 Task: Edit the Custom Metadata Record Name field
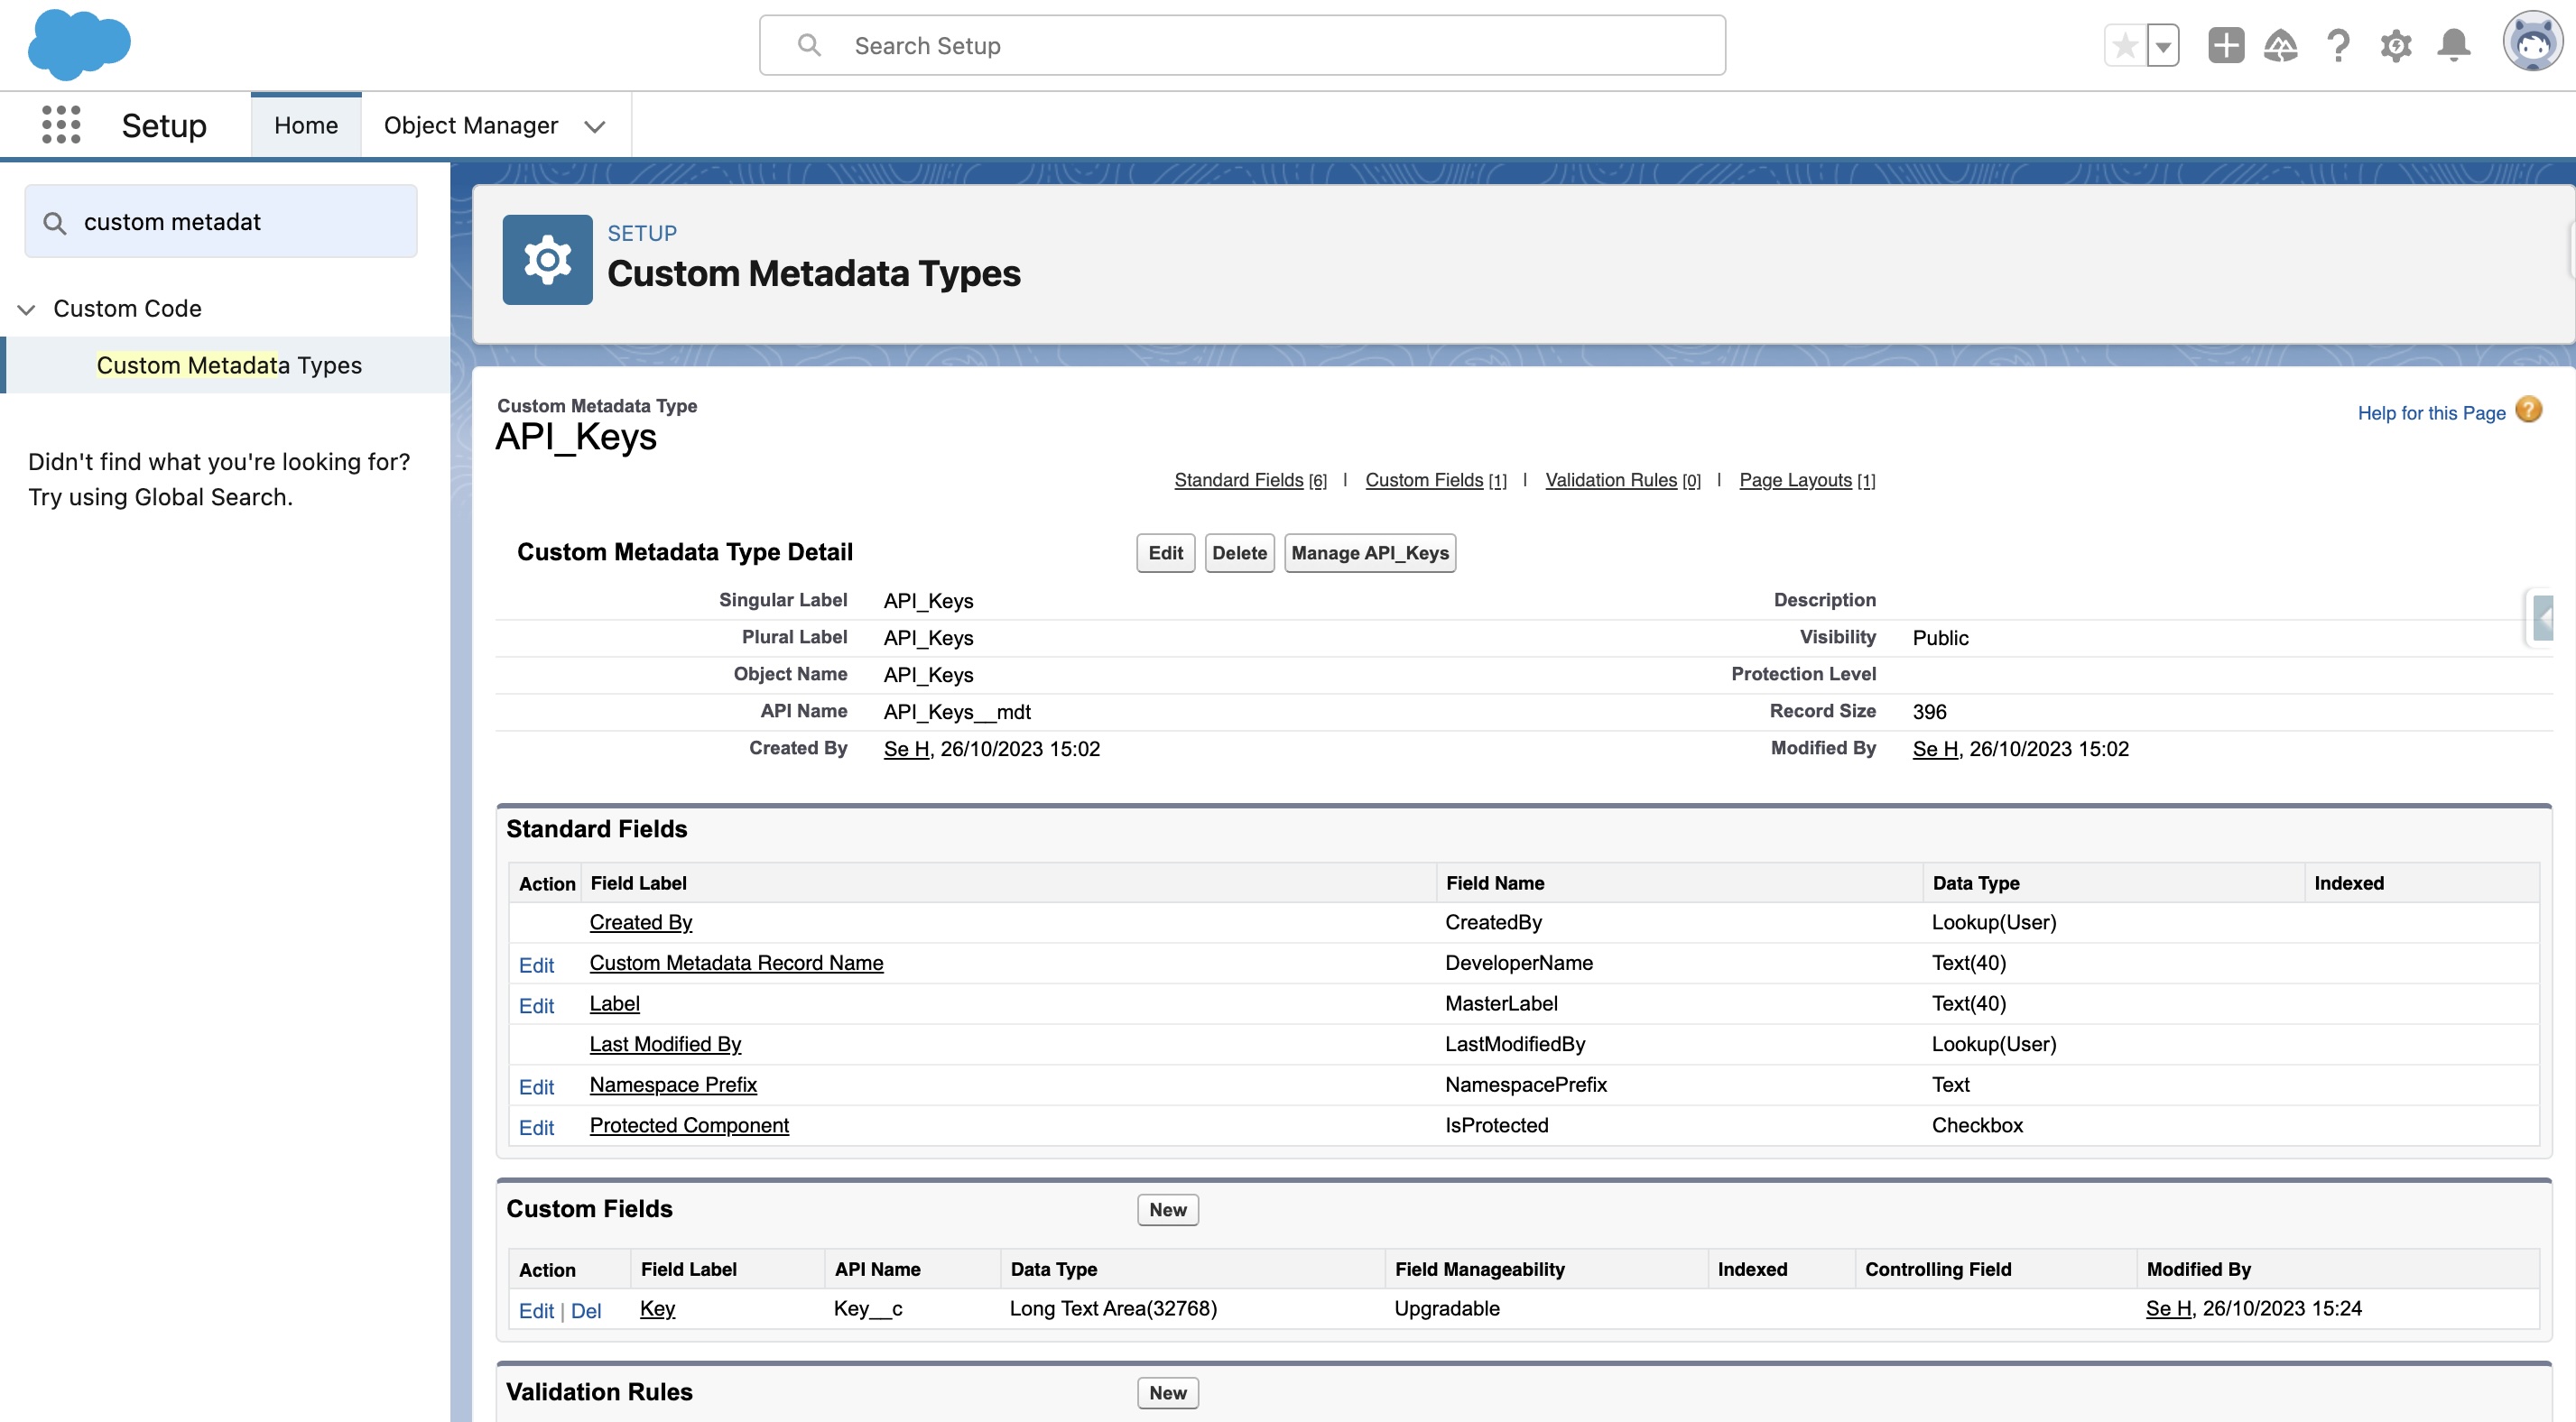tap(537, 965)
